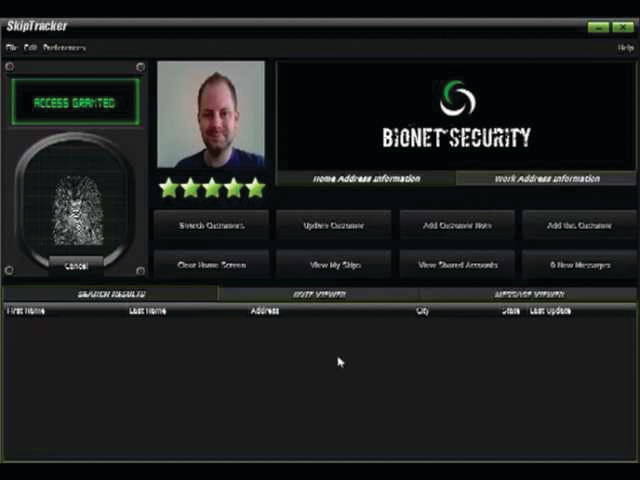Screen dimensions: 640x480
Task: Select the first green rating star
Action: pos(168,187)
